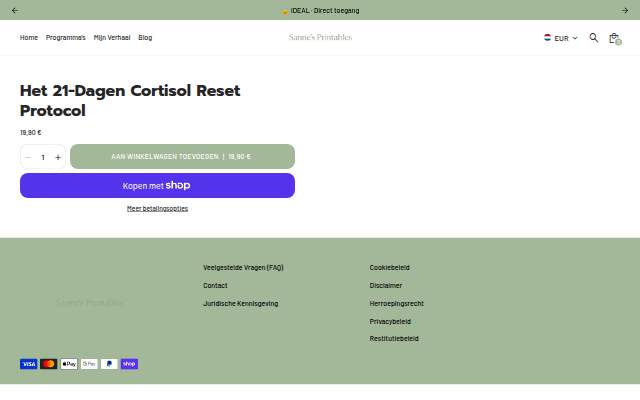Open the Disclaimer footer link
Screen dimensions: 640x400
(386, 286)
